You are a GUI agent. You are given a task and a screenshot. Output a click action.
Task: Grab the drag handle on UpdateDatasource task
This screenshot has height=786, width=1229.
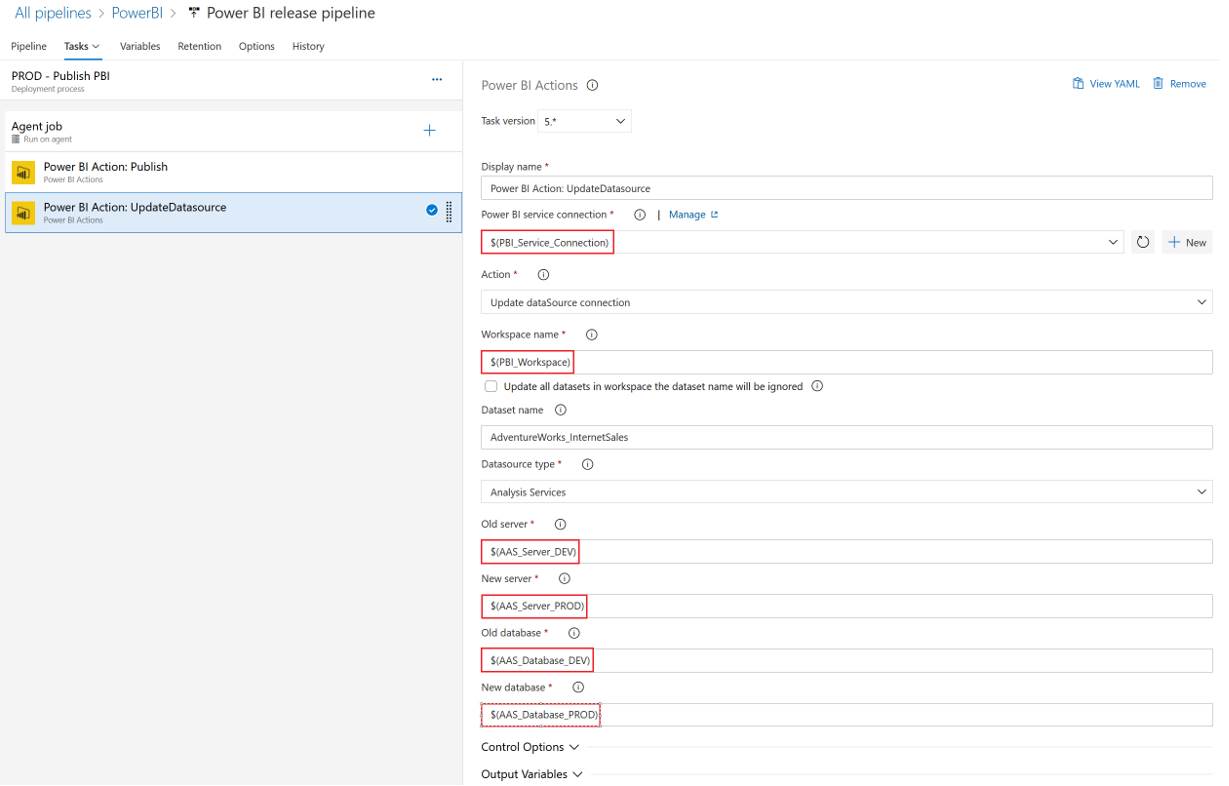click(x=448, y=211)
